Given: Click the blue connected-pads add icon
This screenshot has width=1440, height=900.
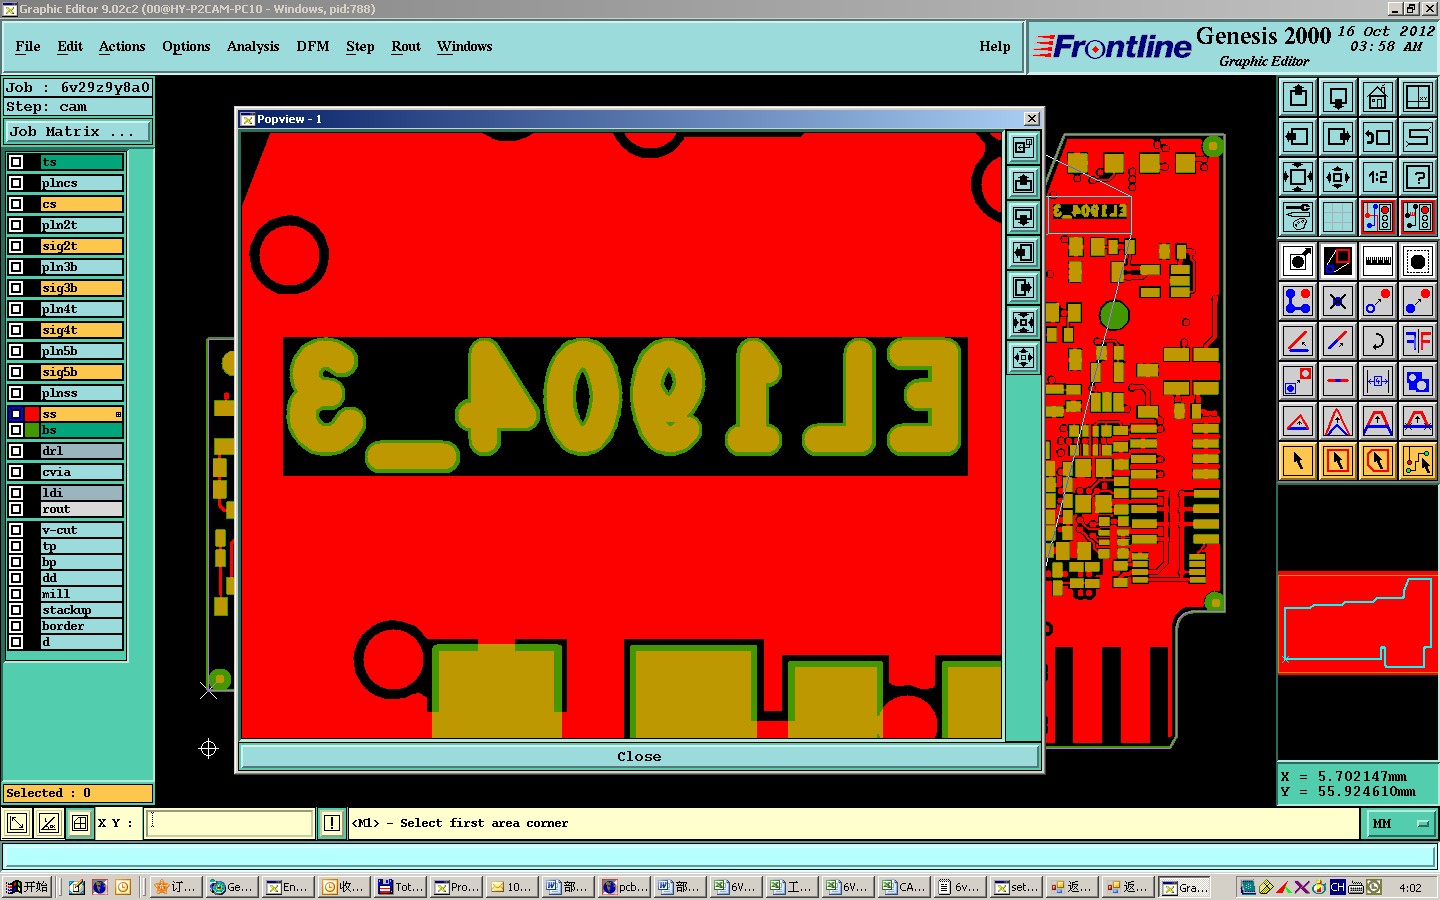Looking at the screenshot, I should click(x=1298, y=301).
